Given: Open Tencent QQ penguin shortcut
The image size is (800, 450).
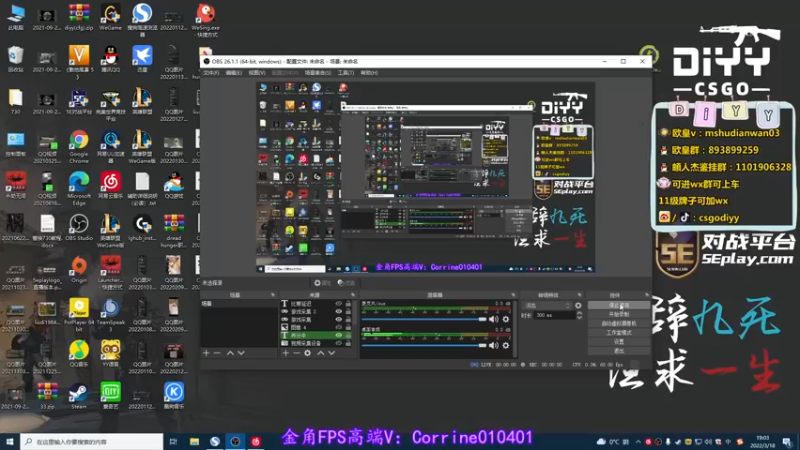Looking at the screenshot, I should [x=110, y=59].
